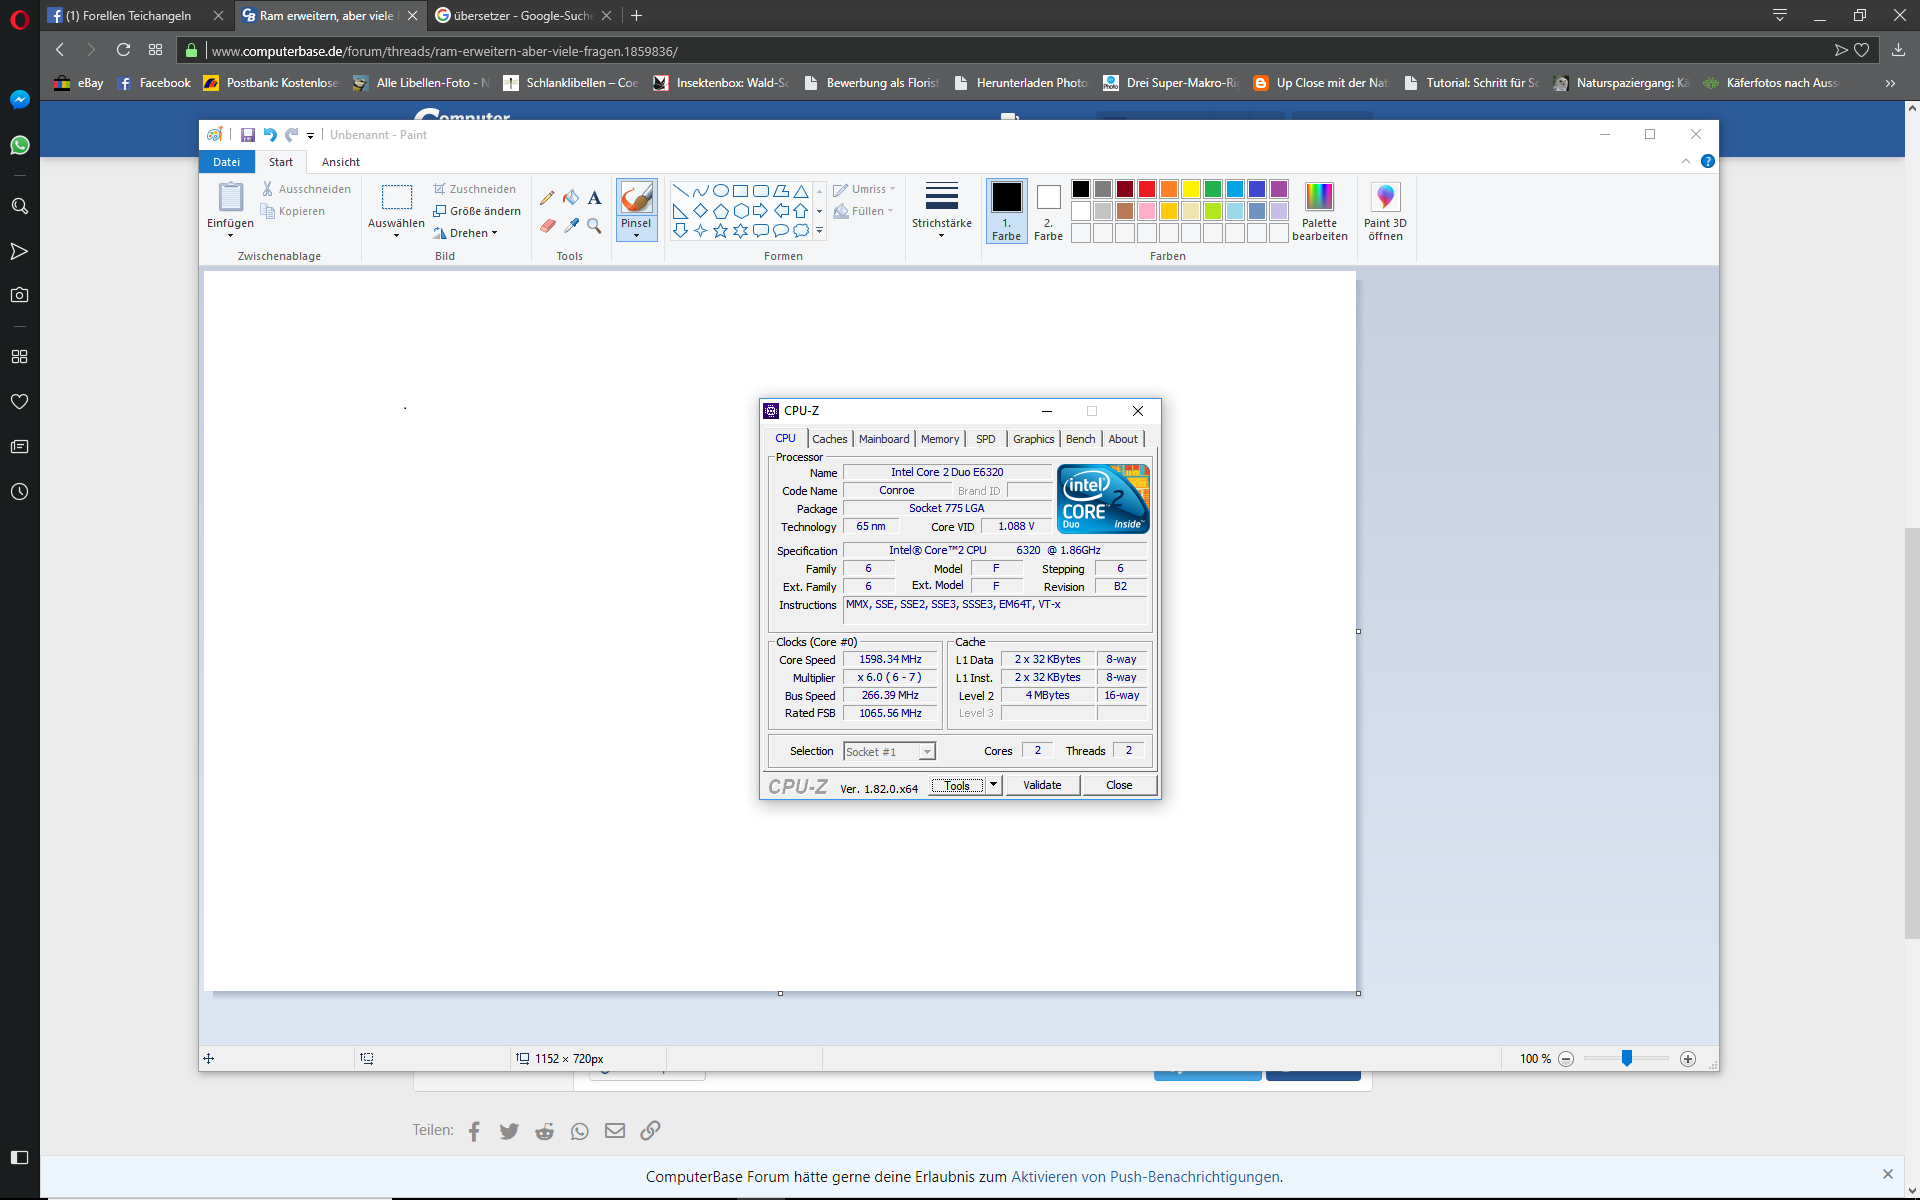
Task: Choose the Text tool
Action: click(x=594, y=198)
